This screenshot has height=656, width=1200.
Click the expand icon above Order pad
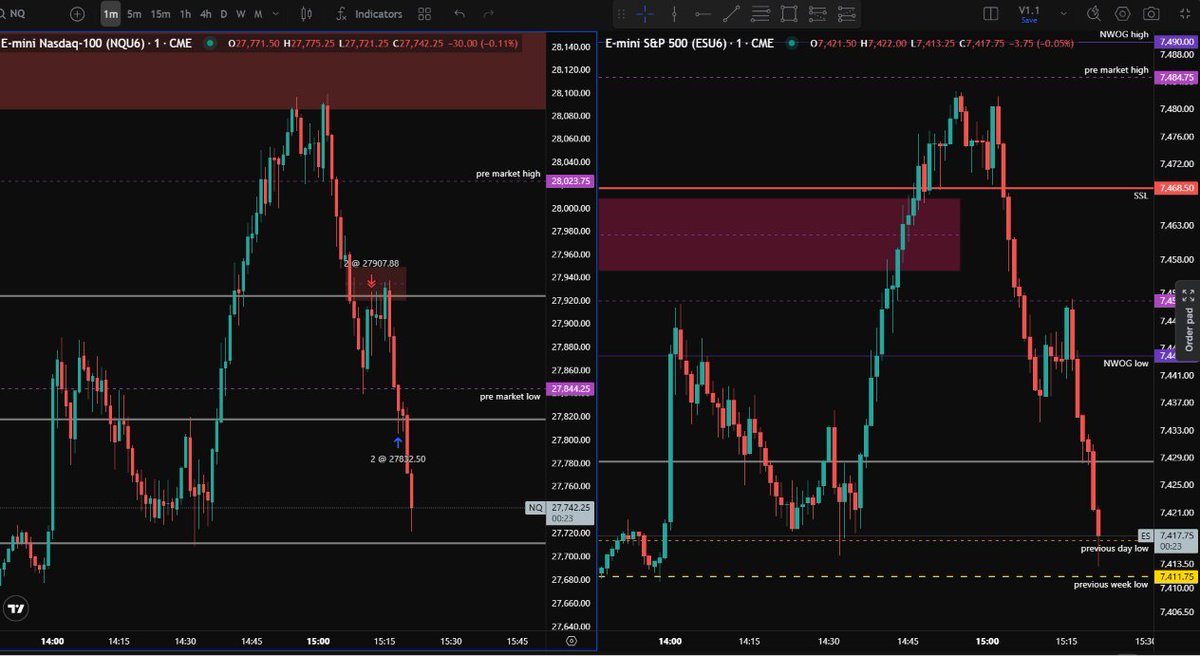1188,296
